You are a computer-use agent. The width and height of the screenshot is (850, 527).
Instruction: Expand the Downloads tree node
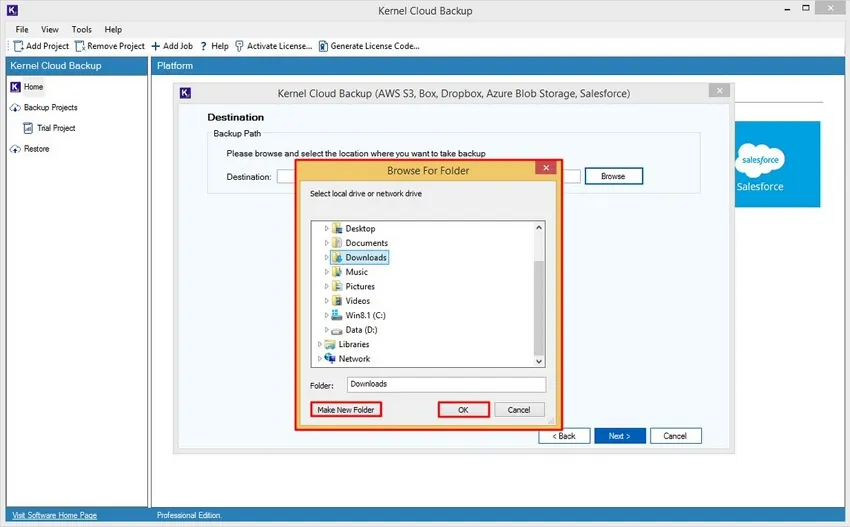(326, 258)
